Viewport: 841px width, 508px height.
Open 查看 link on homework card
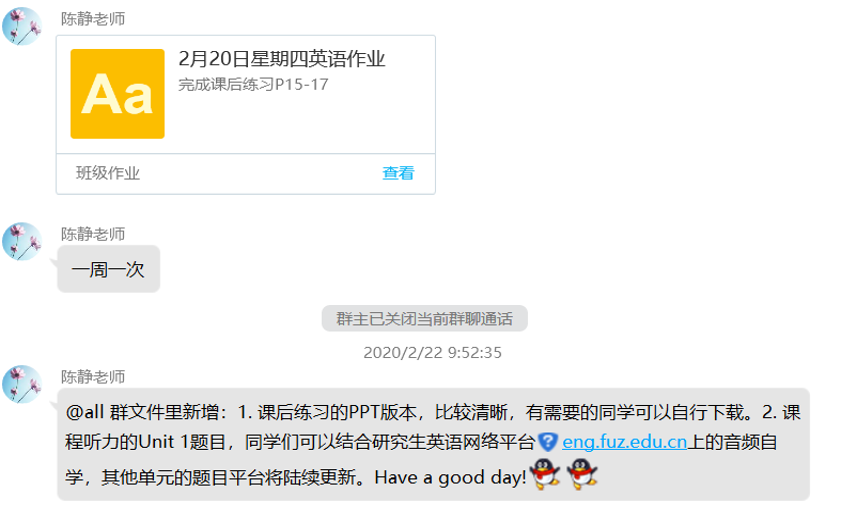pos(398,173)
